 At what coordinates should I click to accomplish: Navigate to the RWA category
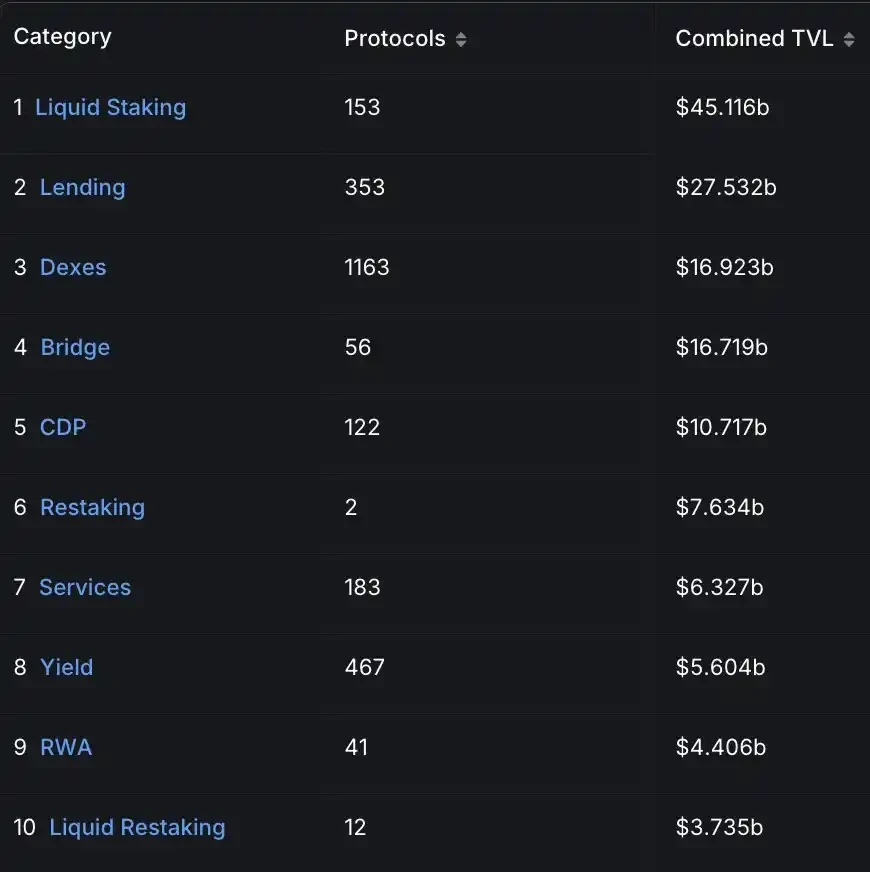(x=66, y=747)
